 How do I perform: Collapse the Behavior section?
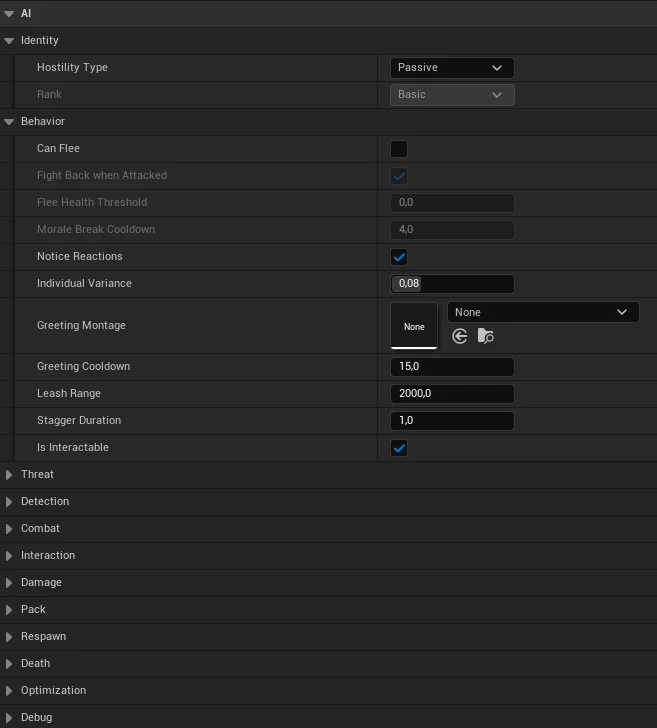pyautogui.click(x=9, y=122)
